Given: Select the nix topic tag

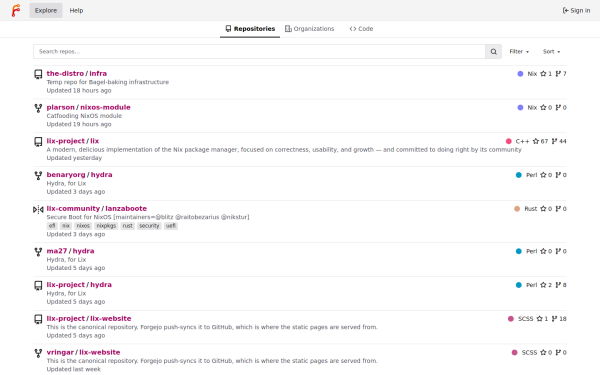Looking at the screenshot, I should point(66,226).
